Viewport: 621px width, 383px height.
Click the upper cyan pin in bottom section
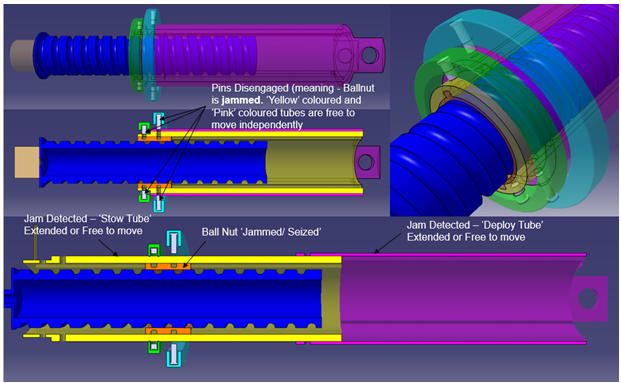point(174,242)
